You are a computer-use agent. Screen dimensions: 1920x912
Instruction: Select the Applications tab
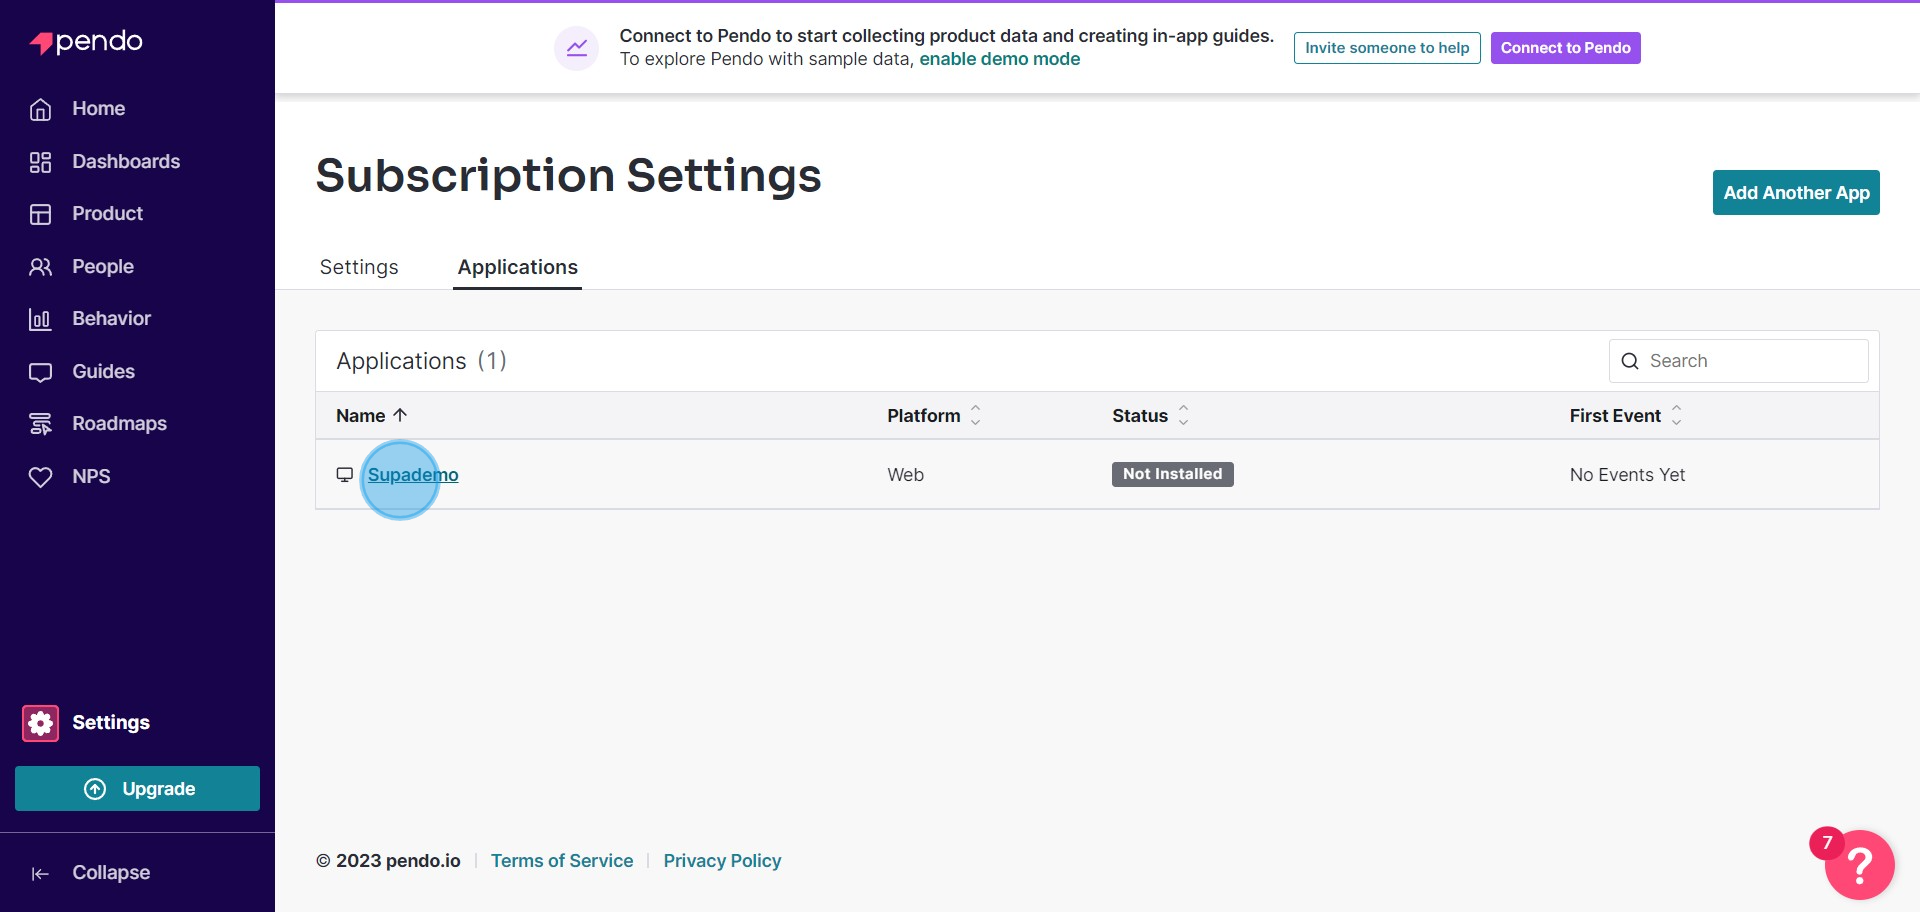[518, 267]
